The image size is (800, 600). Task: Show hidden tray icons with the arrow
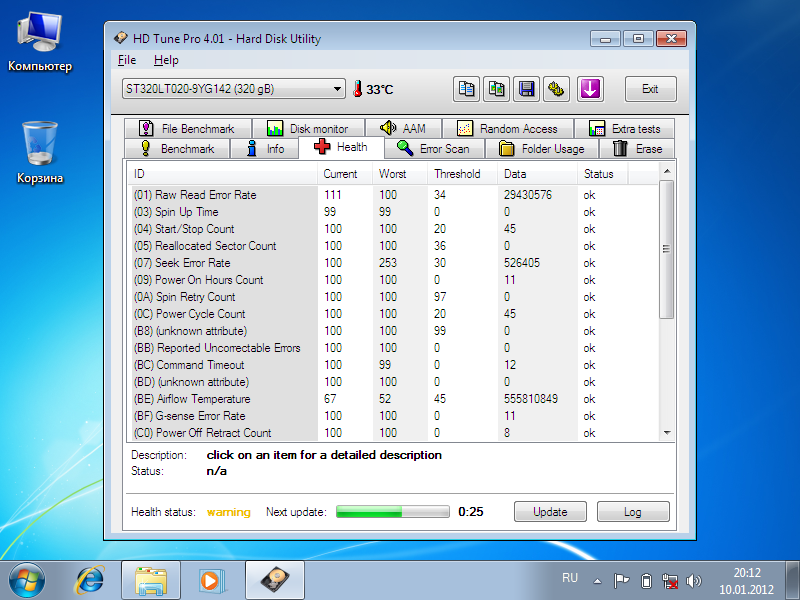pyautogui.click(x=598, y=580)
